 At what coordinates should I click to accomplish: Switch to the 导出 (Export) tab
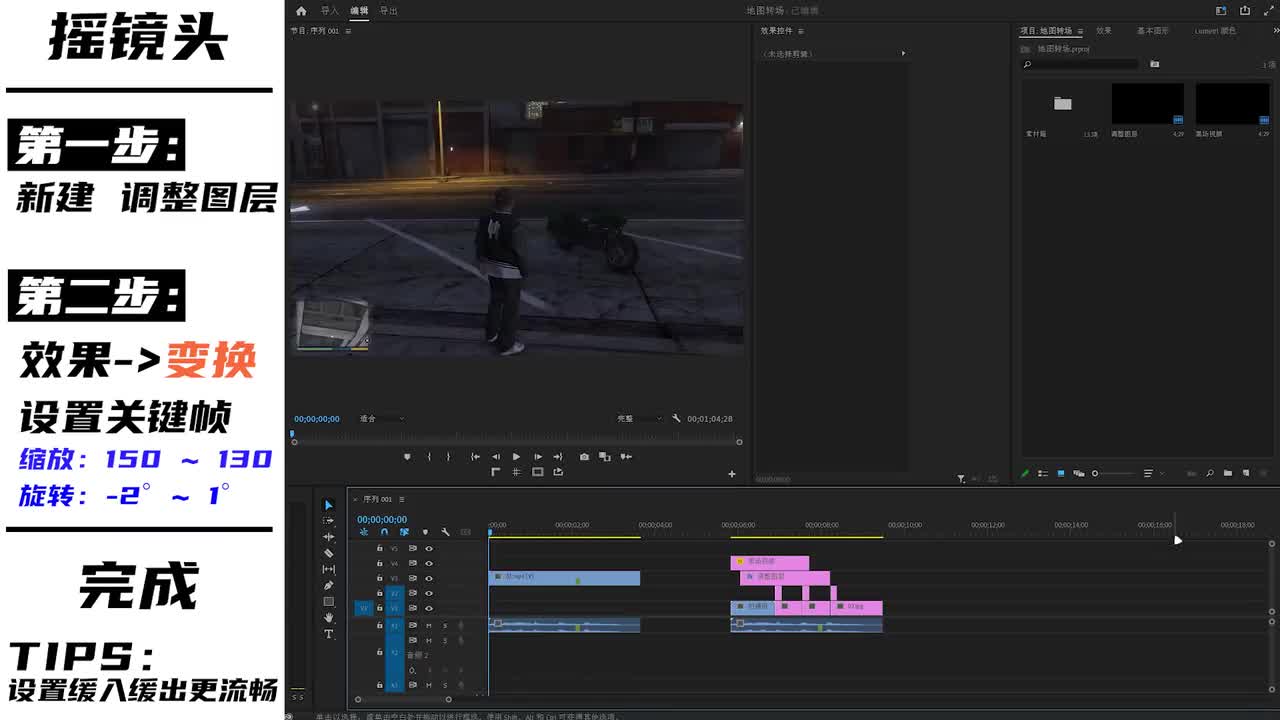[x=388, y=11]
